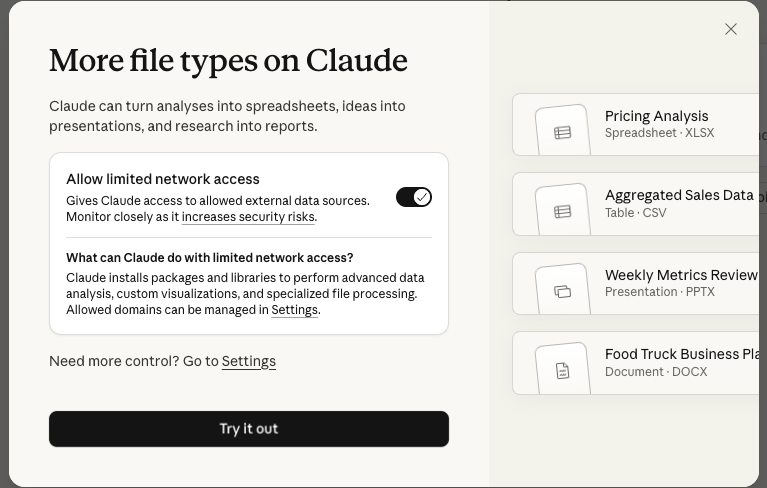Click the Food Truck Business Plan document icon

[563, 371]
